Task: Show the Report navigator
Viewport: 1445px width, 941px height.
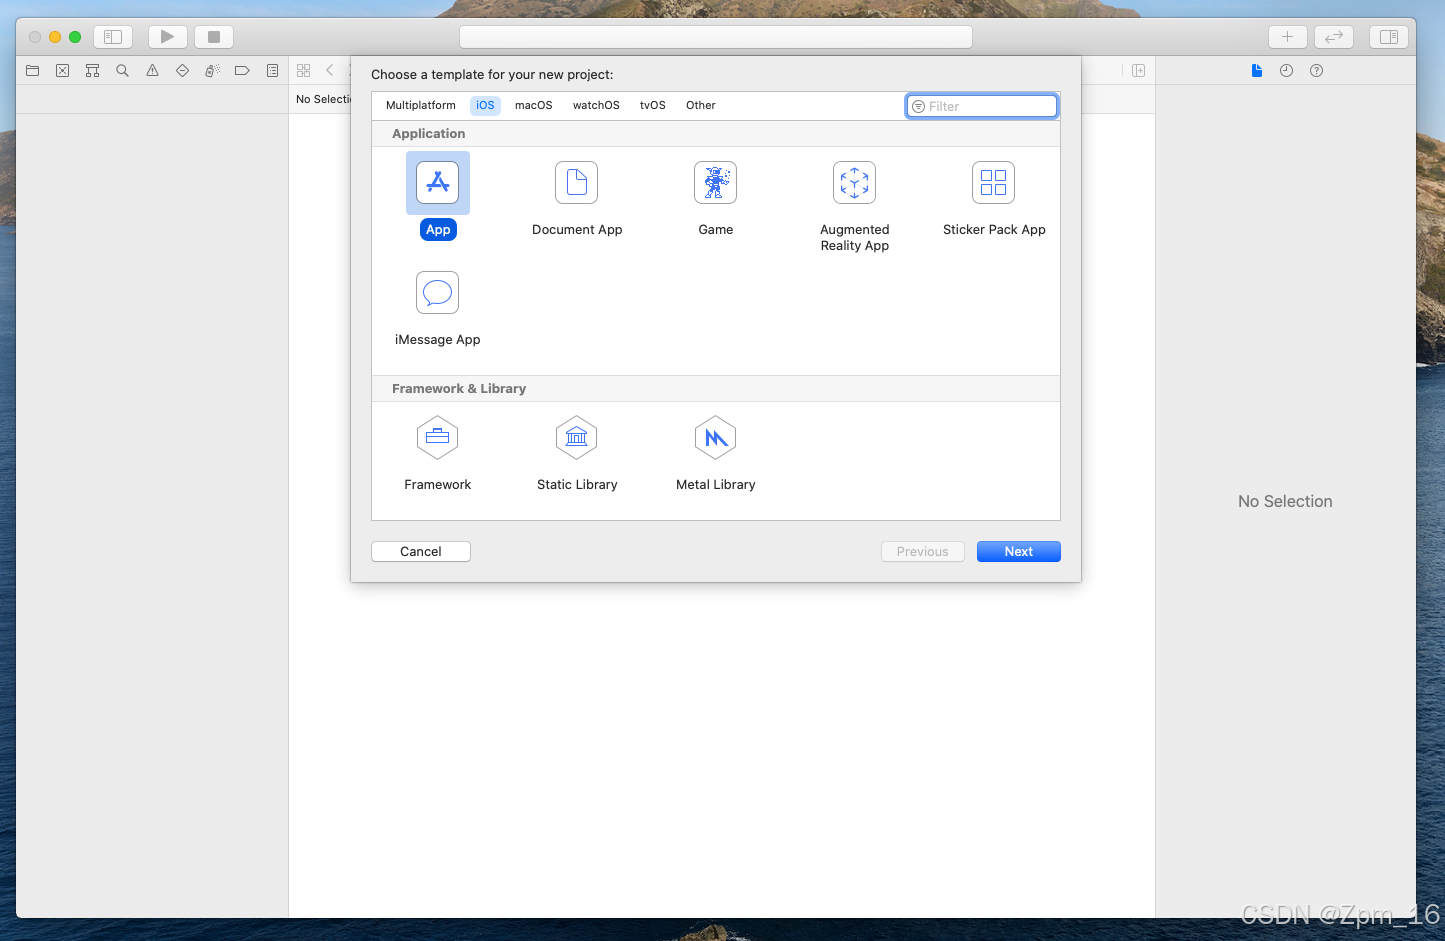Action: [x=272, y=71]
